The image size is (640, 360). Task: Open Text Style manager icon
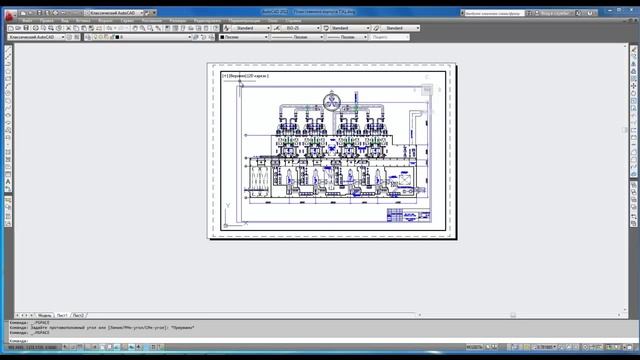[x=227, y=28]
